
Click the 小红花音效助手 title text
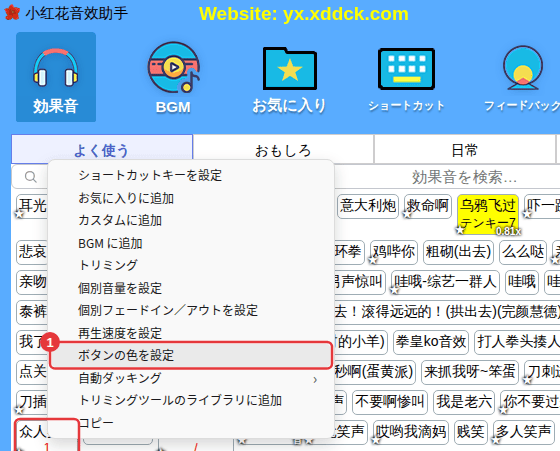coord(76,13)
